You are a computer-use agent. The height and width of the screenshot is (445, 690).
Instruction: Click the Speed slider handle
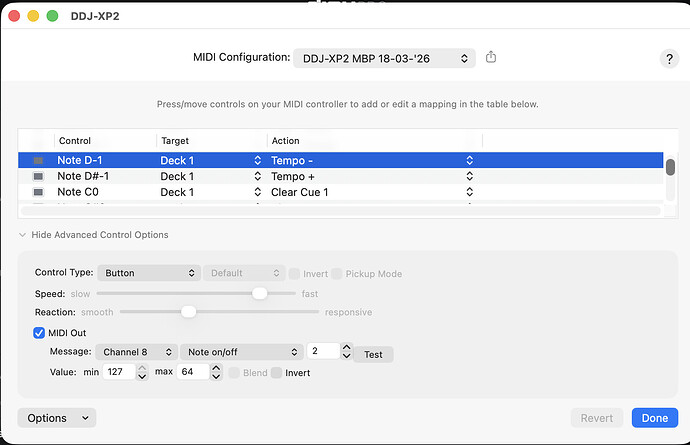260,293
